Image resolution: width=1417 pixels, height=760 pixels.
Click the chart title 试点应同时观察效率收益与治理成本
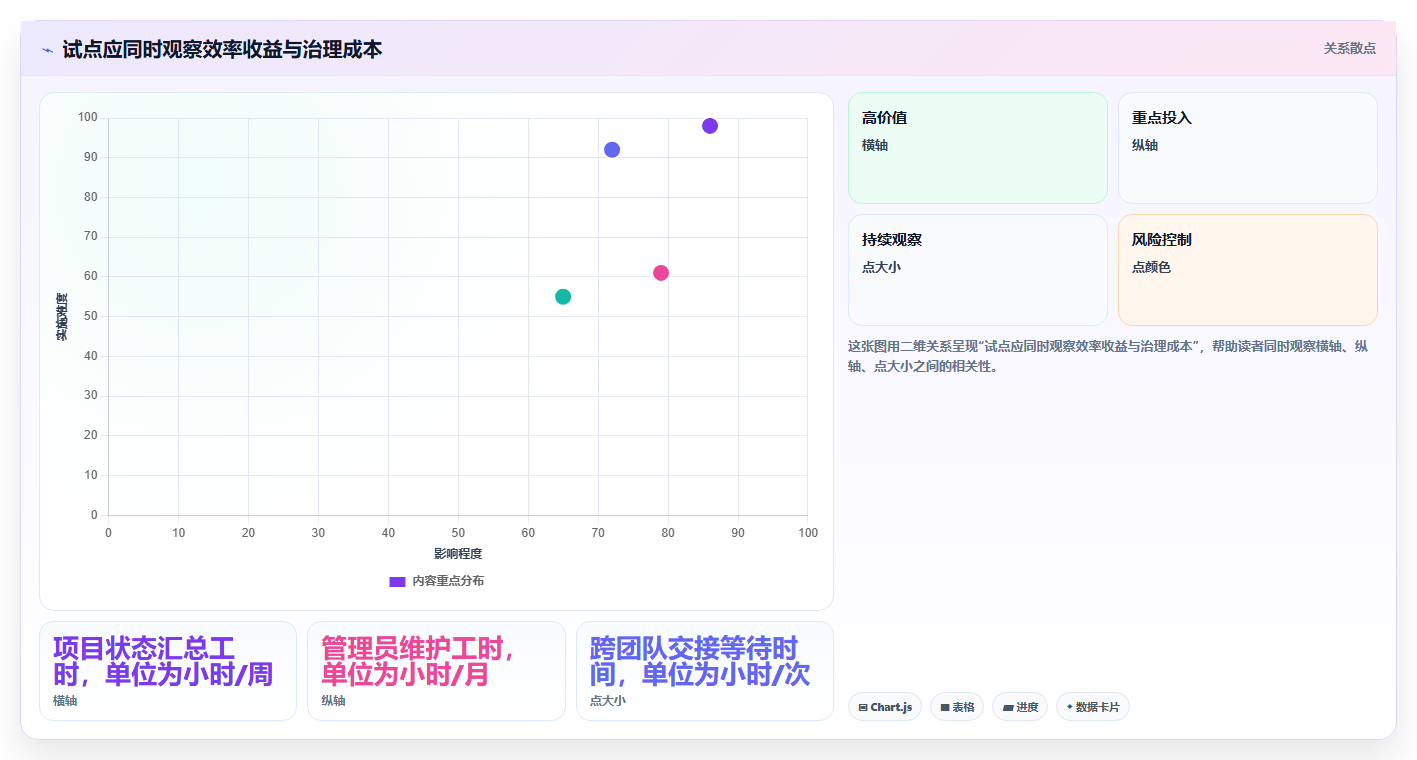tap(222, 49)
